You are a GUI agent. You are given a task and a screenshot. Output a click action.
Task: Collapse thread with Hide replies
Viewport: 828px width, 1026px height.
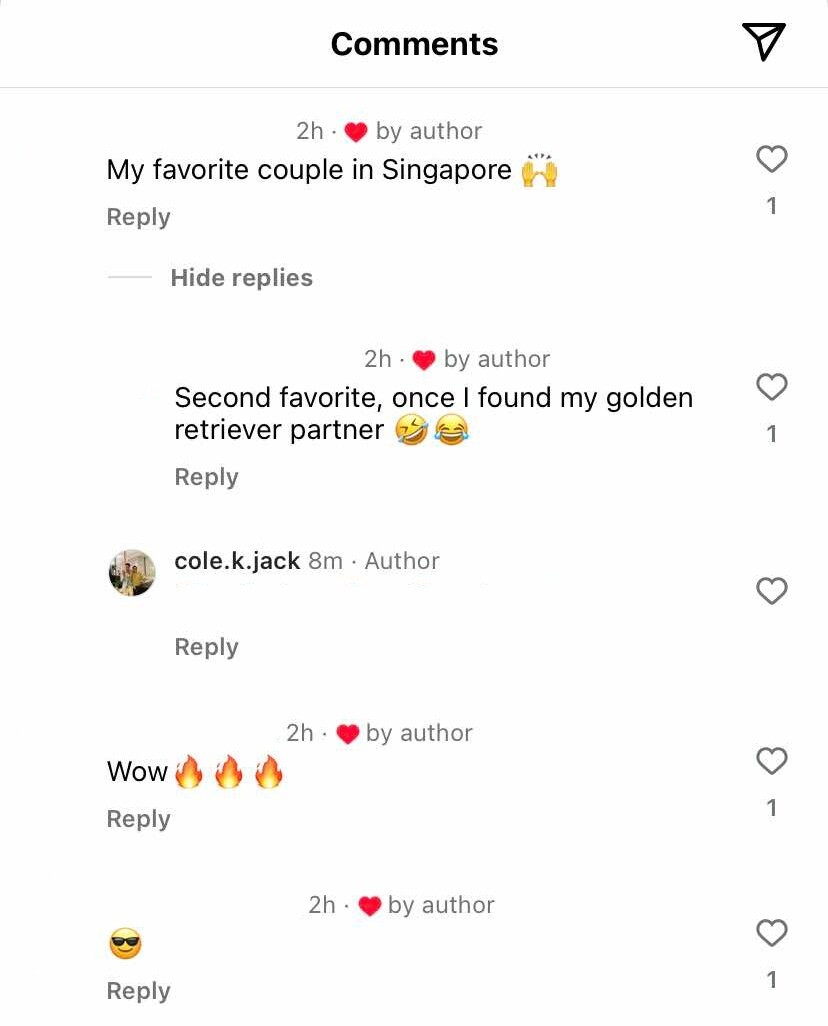point(242,277)
